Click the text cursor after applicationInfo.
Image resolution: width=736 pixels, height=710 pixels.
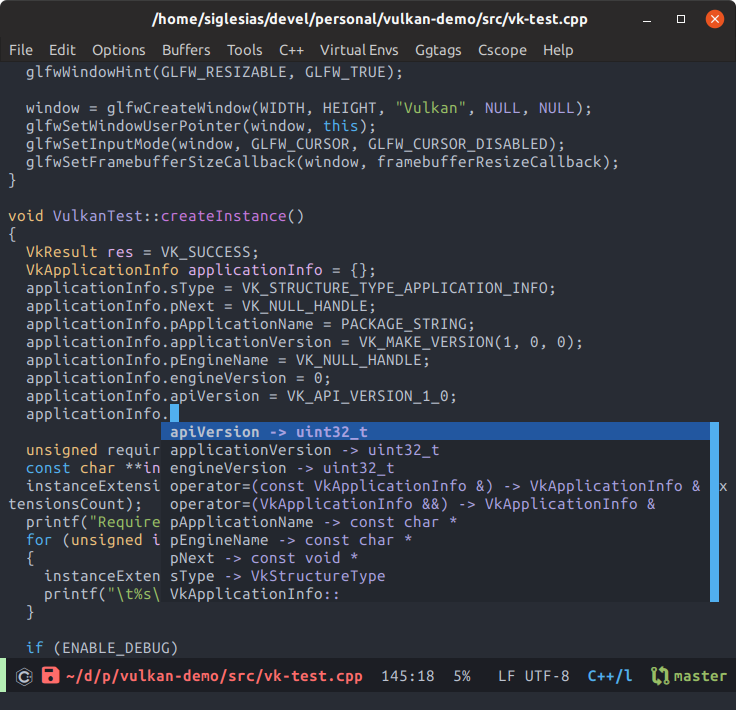point(174,413)
